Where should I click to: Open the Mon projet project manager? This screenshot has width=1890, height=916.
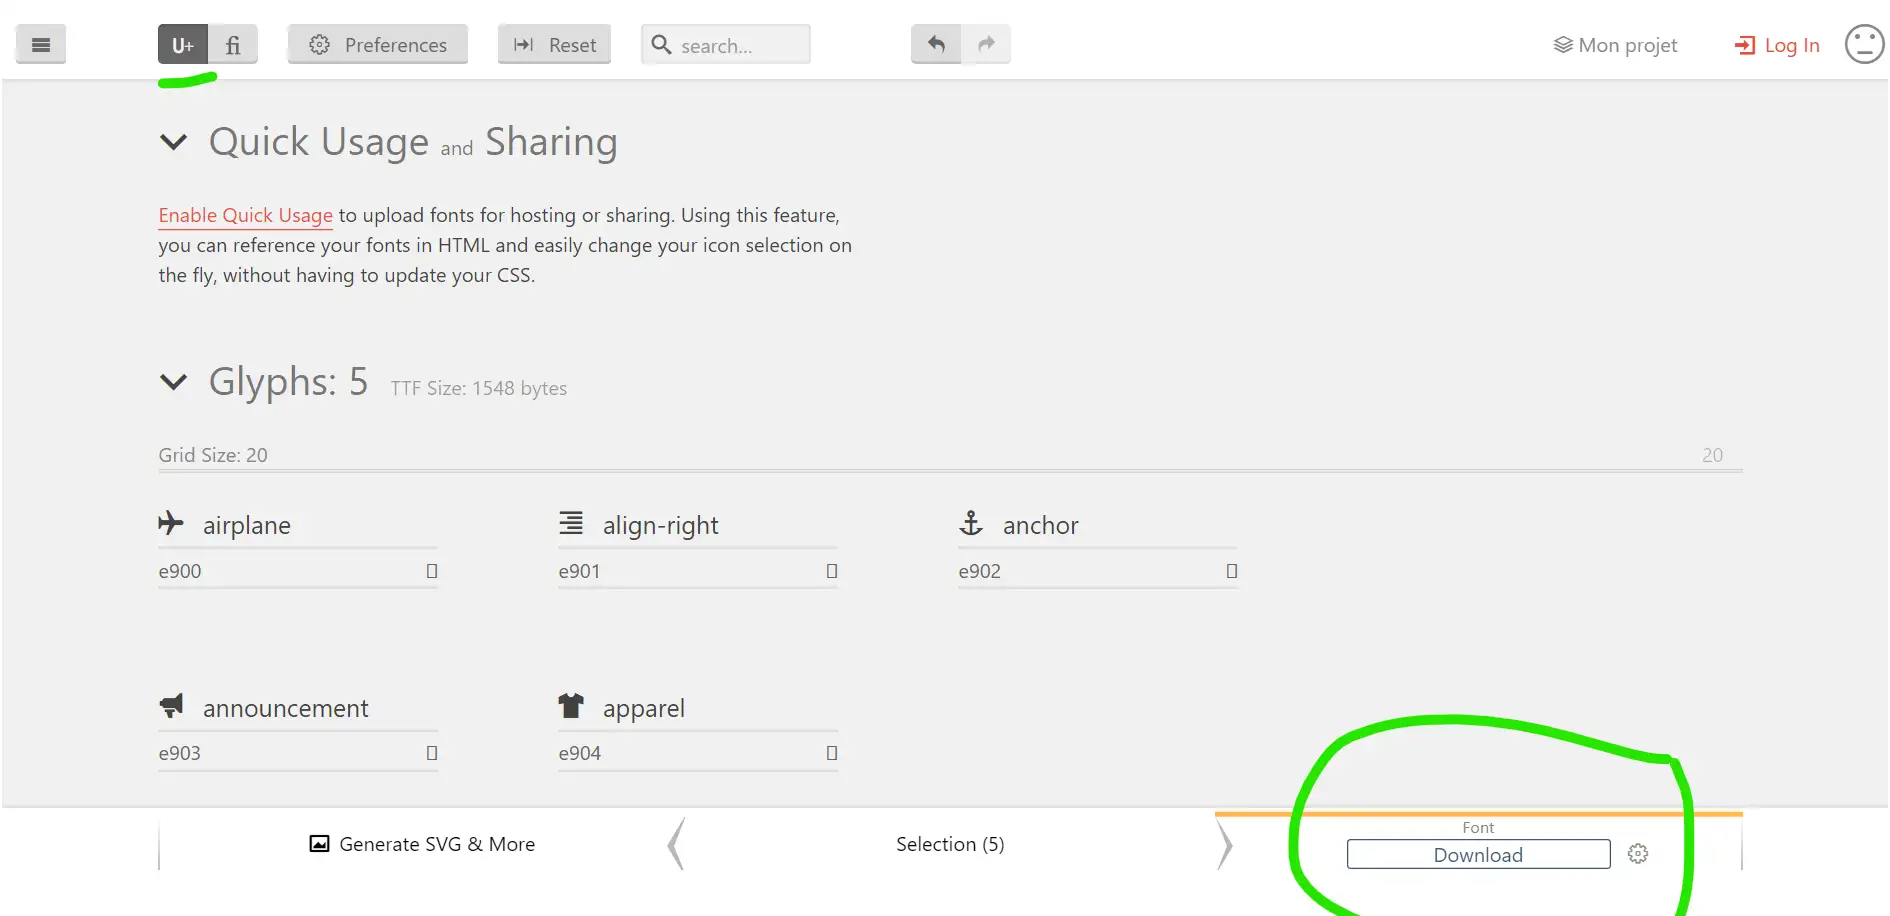(x=1615, y=45)
